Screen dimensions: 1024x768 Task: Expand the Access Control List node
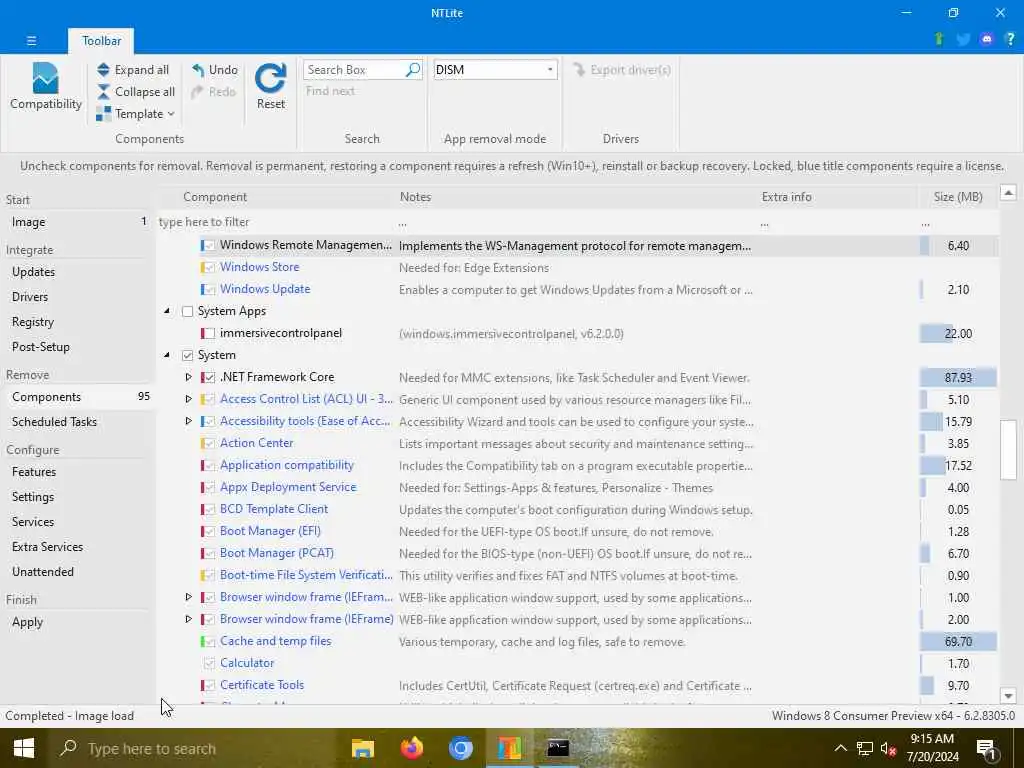[x=189, y=399]
